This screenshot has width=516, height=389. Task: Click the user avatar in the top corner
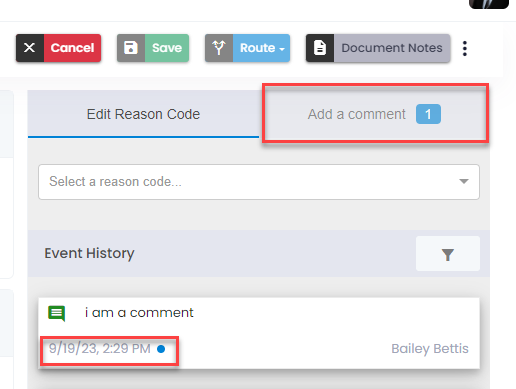click(489, 4)
